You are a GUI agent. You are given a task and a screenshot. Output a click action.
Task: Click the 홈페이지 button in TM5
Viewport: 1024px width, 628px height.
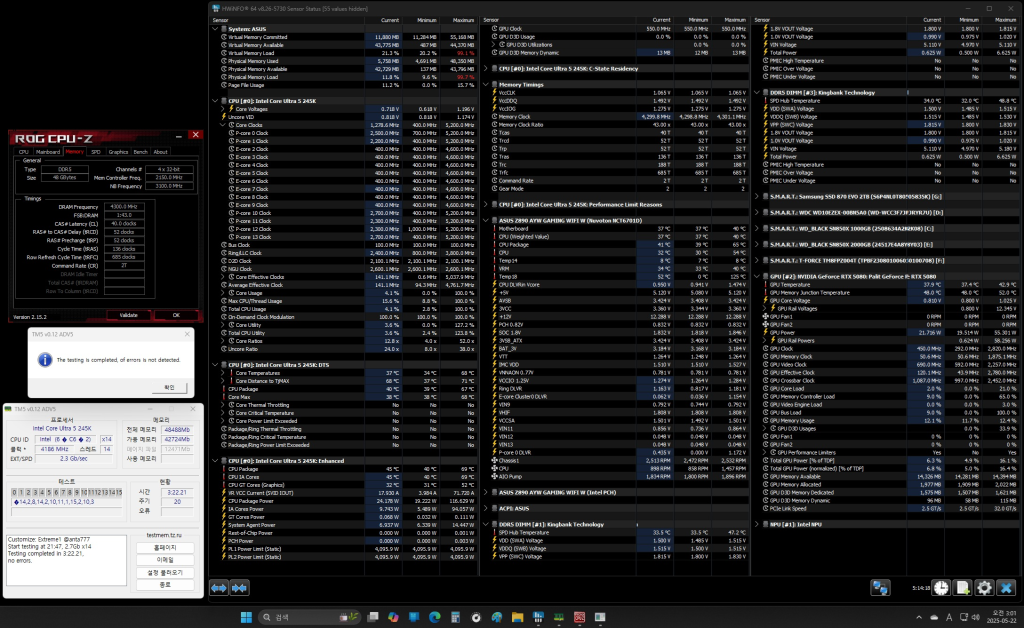pyautogui.click(x=165, y=548)
